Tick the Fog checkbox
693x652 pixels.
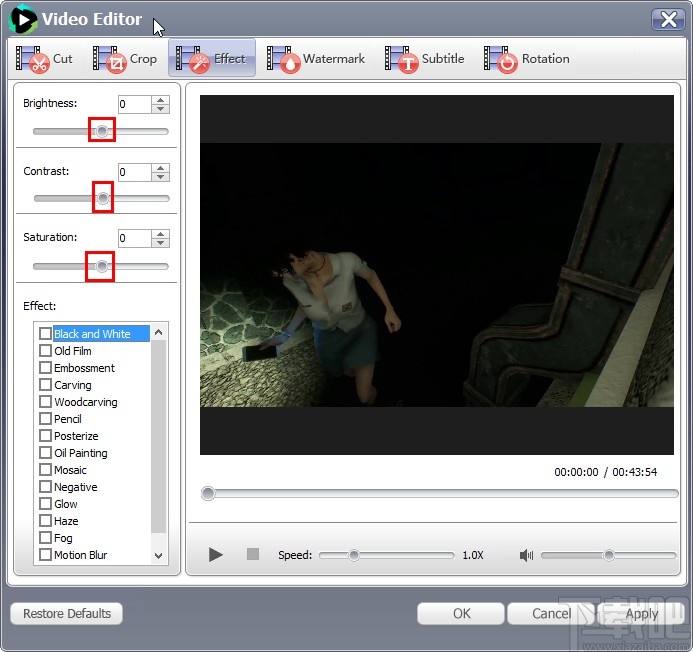[45, 538]
